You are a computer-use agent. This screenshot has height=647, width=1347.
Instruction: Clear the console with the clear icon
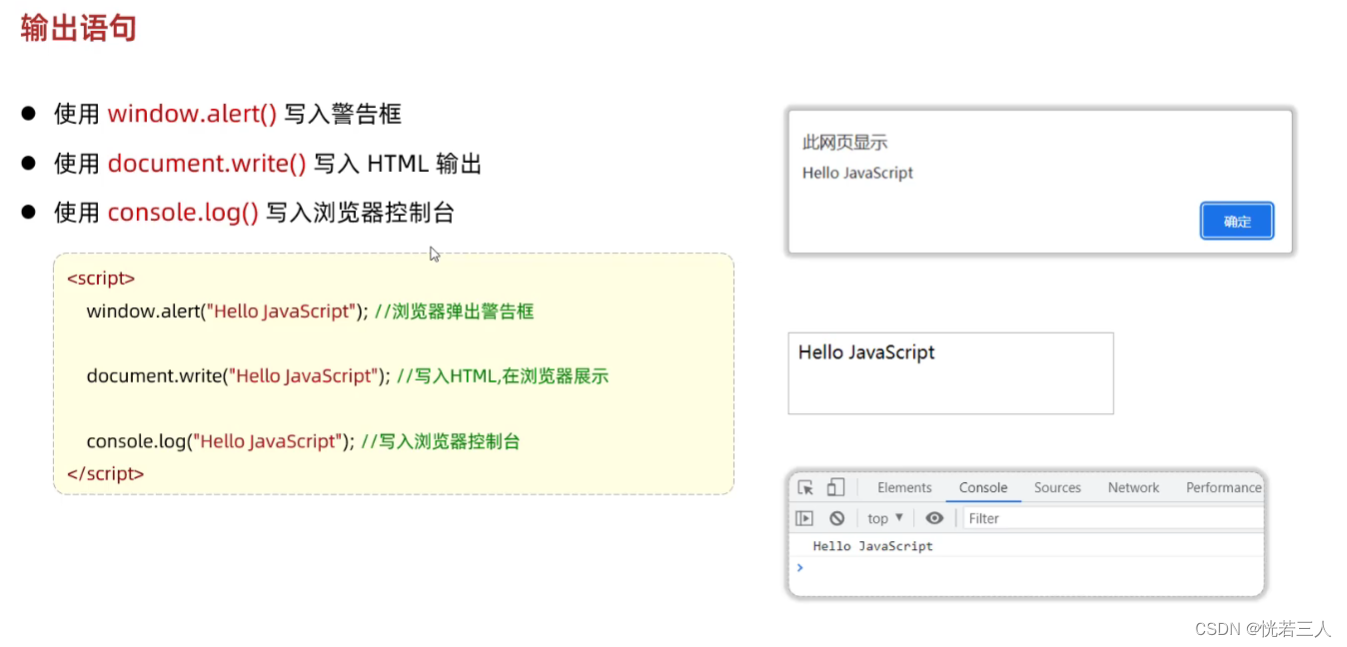tap(837, 518)
